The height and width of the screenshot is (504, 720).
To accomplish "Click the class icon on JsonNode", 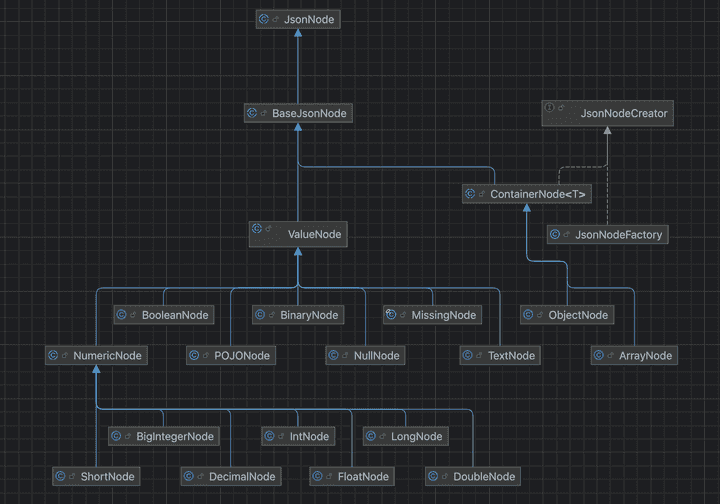I will tap(264, 19).
